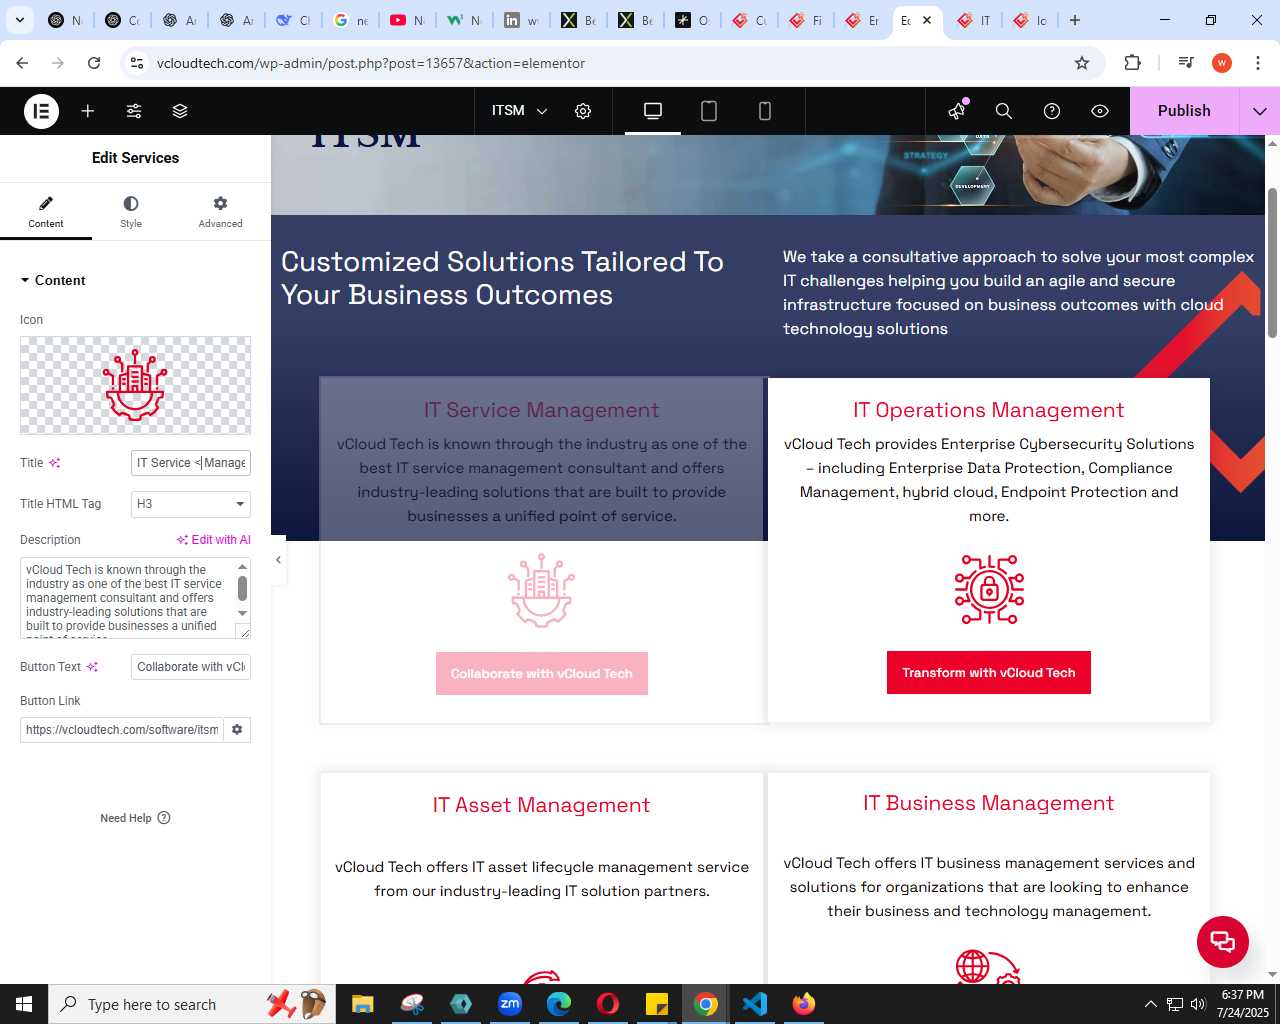Viewport: 1280px width, 1024px height.
Task: Click description scrollbar down arrow
Action: (242, 613)
